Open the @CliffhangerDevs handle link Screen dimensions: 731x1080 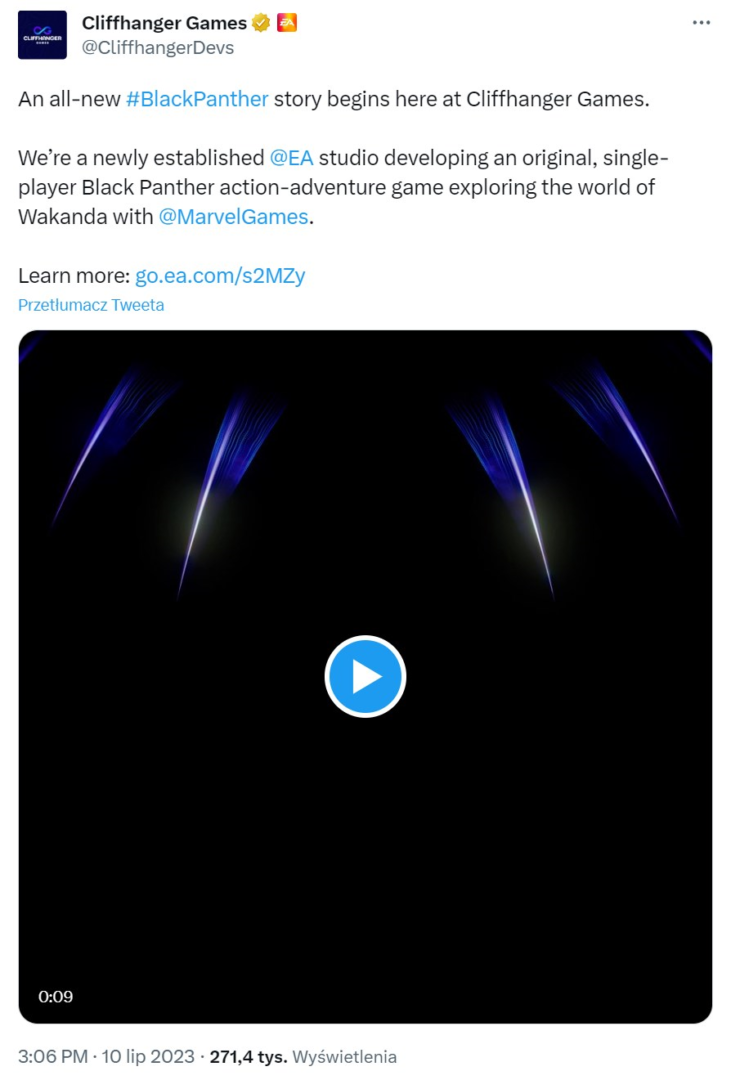[x=157, y=47]
